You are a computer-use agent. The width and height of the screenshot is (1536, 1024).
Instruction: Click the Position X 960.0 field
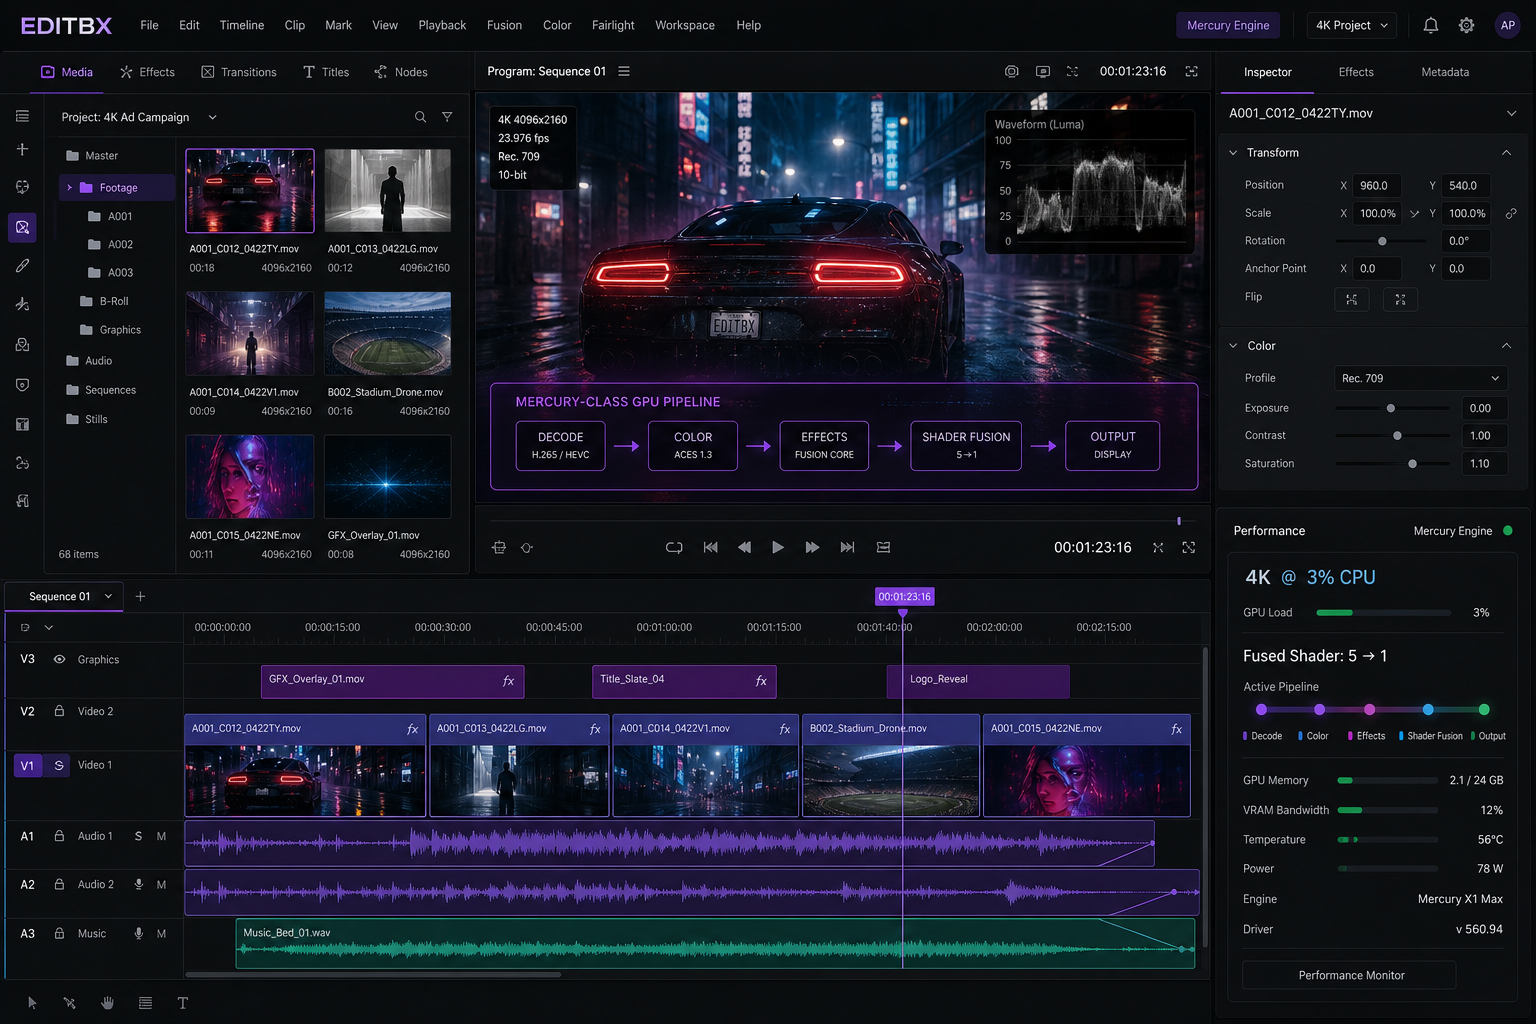pos(1377,185)
